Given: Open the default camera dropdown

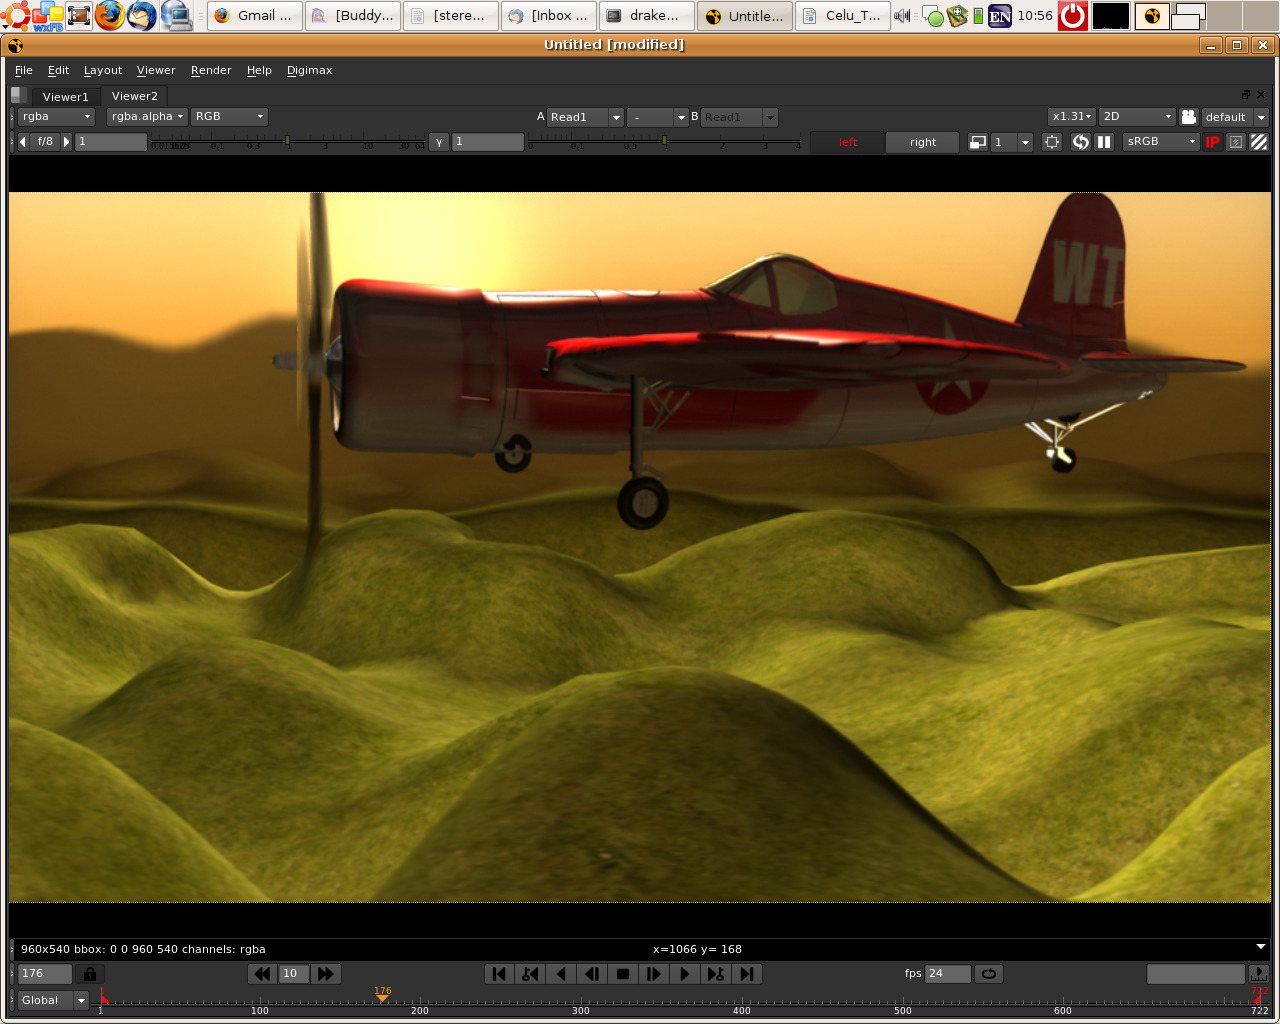Looking at the screenshot, I should (1235, 117).
